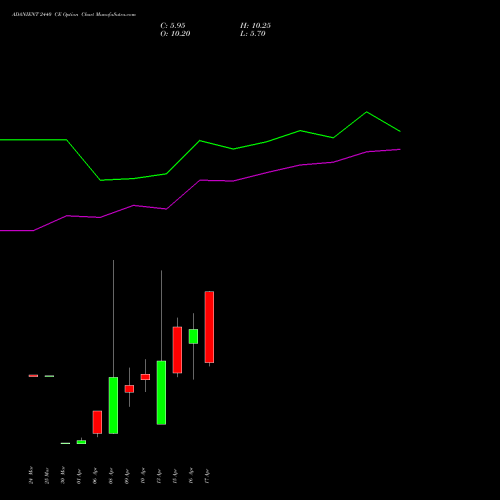Click the small red candlestick above 10 Apr

145,377
